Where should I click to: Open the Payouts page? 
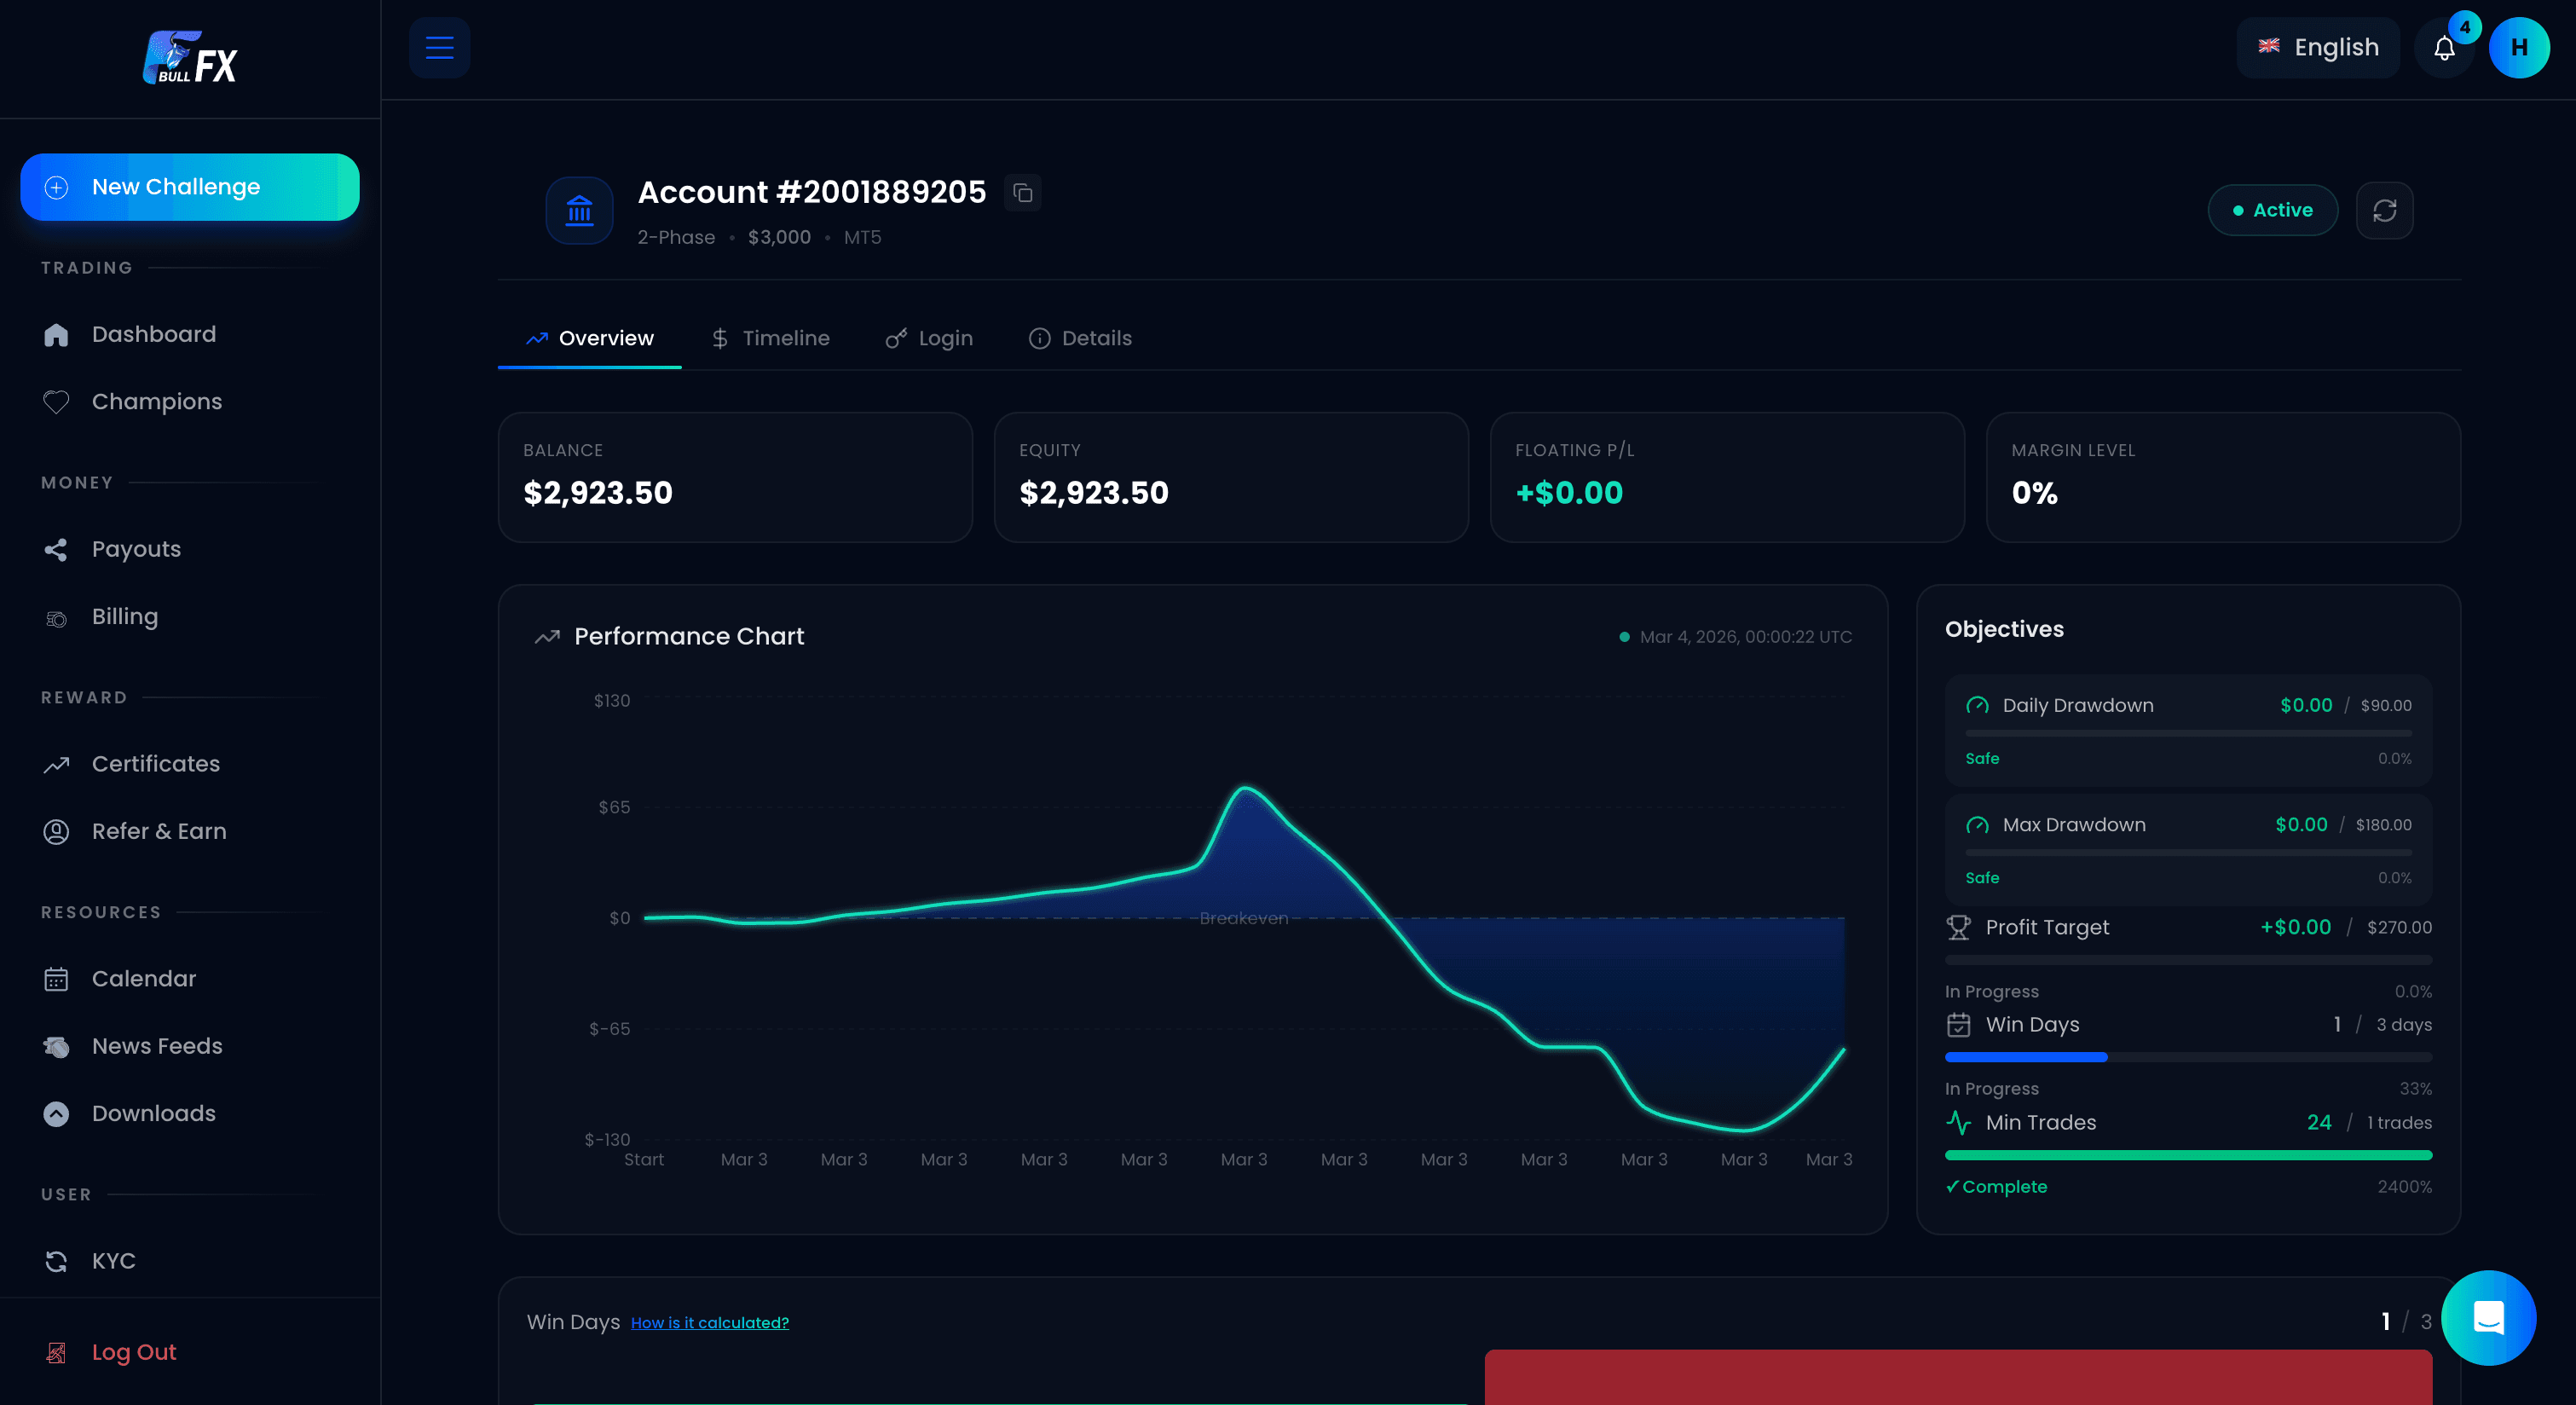[x=136, y=548]
